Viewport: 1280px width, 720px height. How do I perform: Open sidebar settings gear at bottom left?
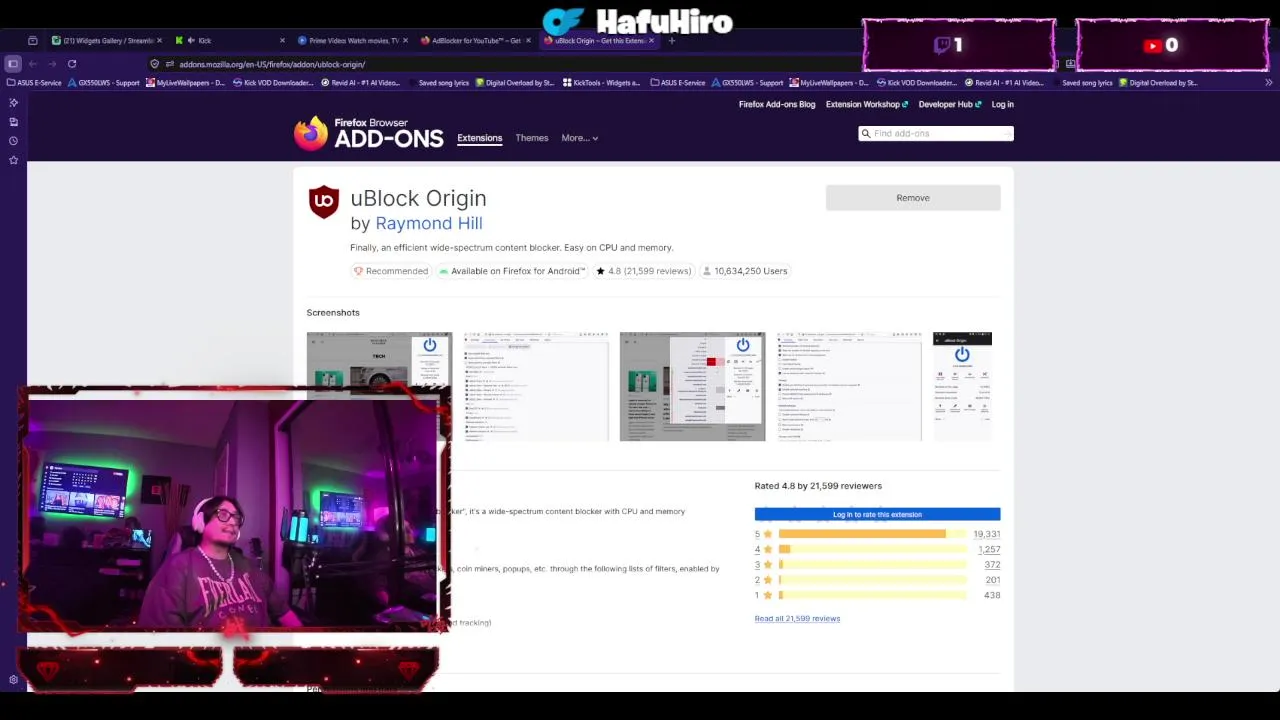(x=13, y=680)
